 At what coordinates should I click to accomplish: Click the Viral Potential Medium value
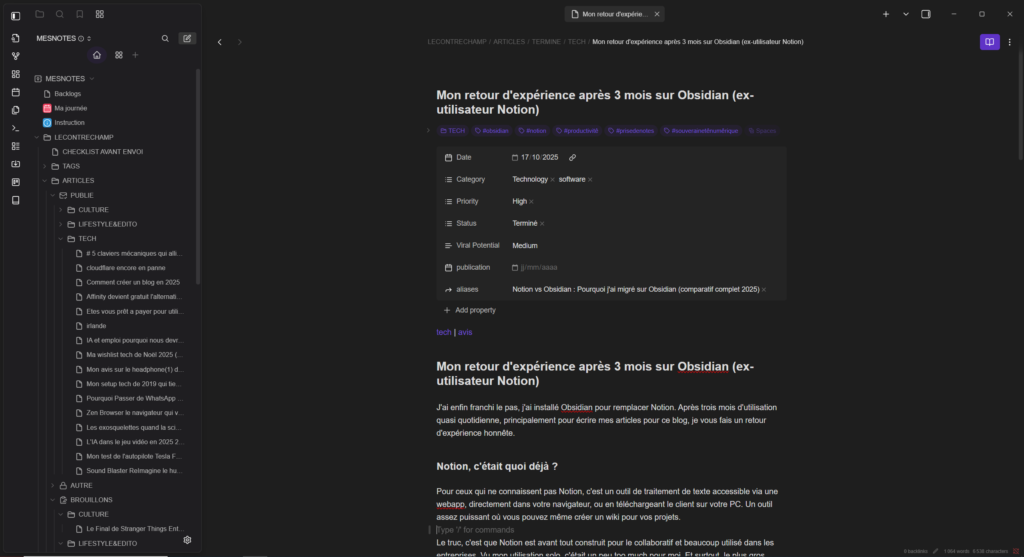tap(525, 246)
